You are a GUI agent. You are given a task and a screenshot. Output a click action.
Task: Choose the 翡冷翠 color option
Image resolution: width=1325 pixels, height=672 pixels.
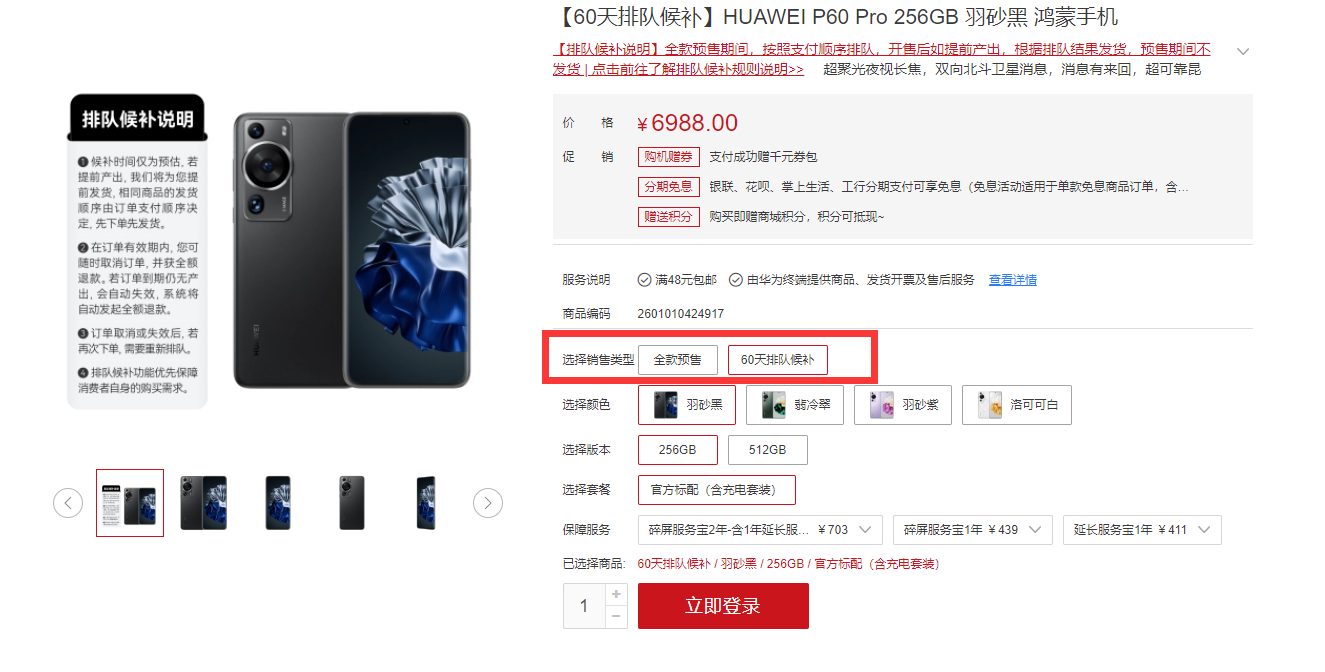tap(795, 405)
